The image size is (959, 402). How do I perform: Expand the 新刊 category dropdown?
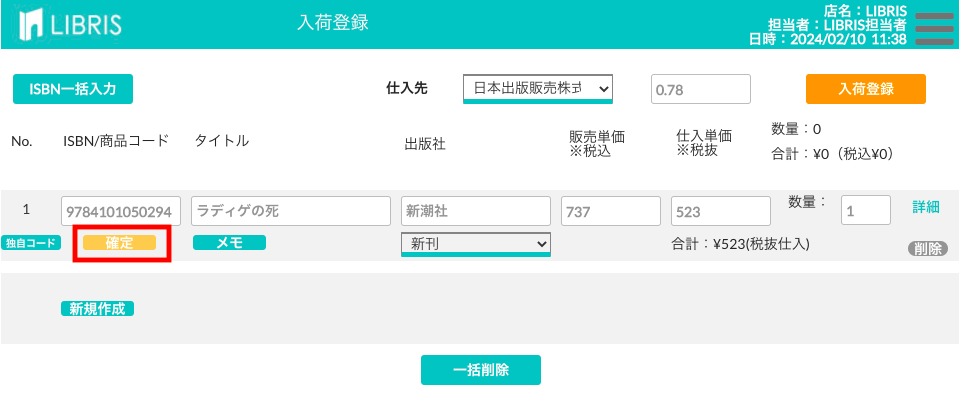[x=476, y=244]
